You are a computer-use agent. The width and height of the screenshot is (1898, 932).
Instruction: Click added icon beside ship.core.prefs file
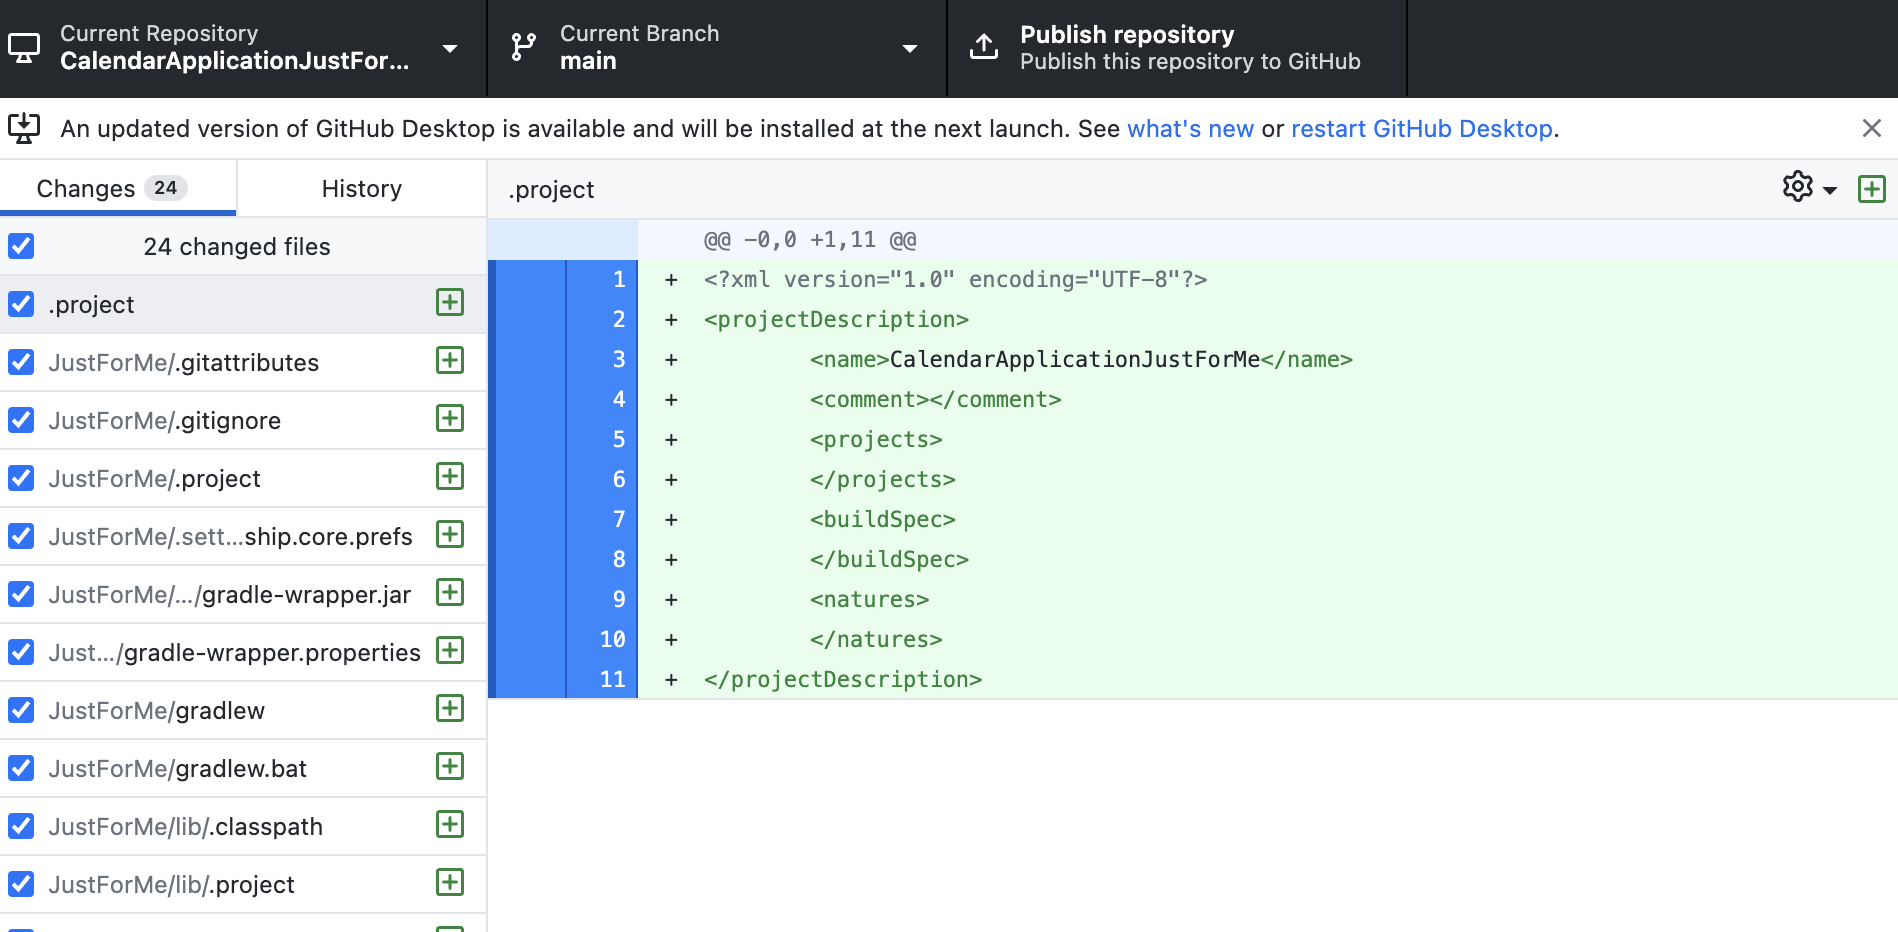tap(450, 534)
